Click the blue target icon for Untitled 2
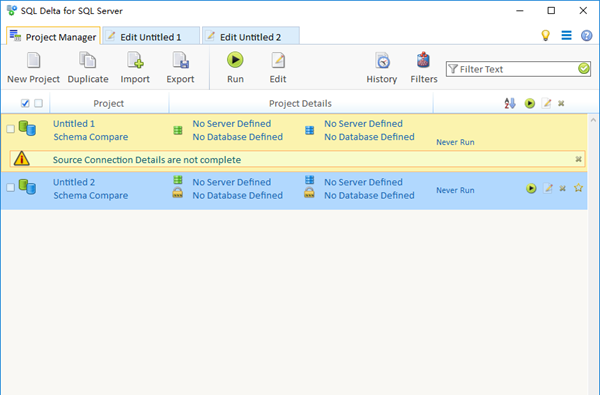600x395 pixels. pos(310,180)
